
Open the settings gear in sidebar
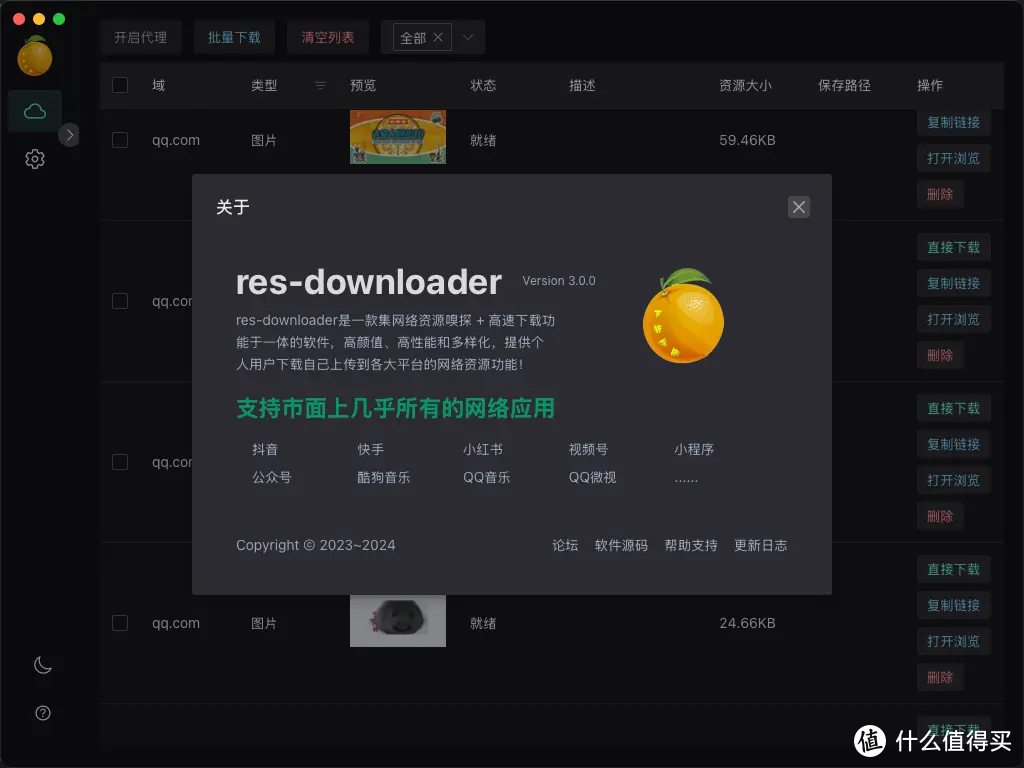pos(35,159)
